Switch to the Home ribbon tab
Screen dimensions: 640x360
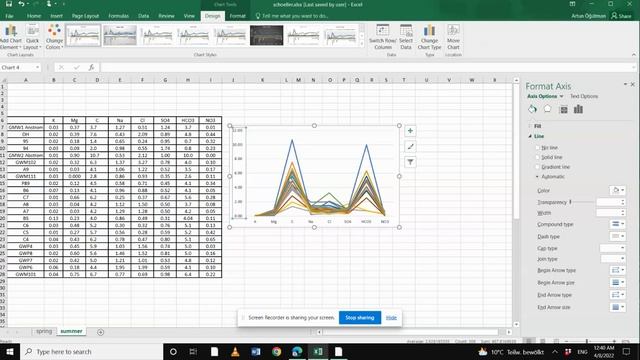pos(34,16)
